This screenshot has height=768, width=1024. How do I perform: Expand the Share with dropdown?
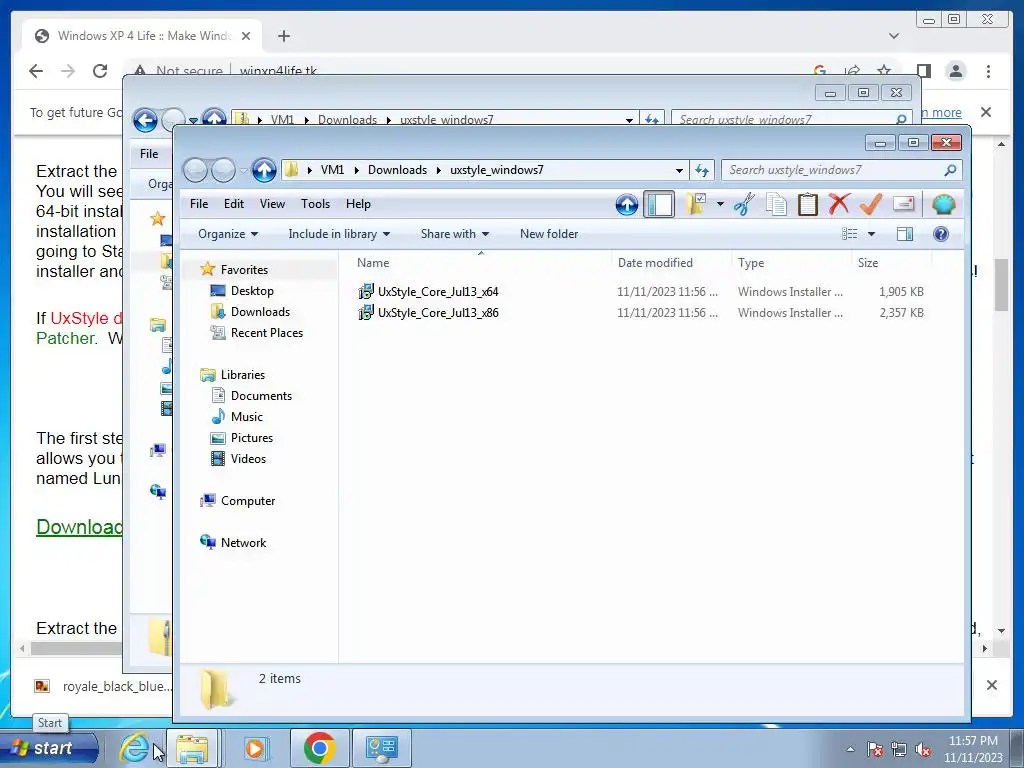click(x=455, y=234)
